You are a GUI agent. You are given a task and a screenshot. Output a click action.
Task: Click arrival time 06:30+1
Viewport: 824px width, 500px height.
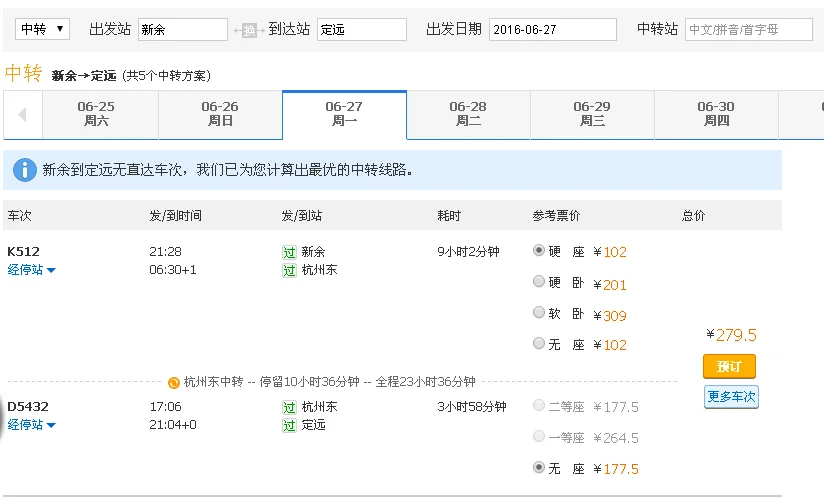point(173,270)
